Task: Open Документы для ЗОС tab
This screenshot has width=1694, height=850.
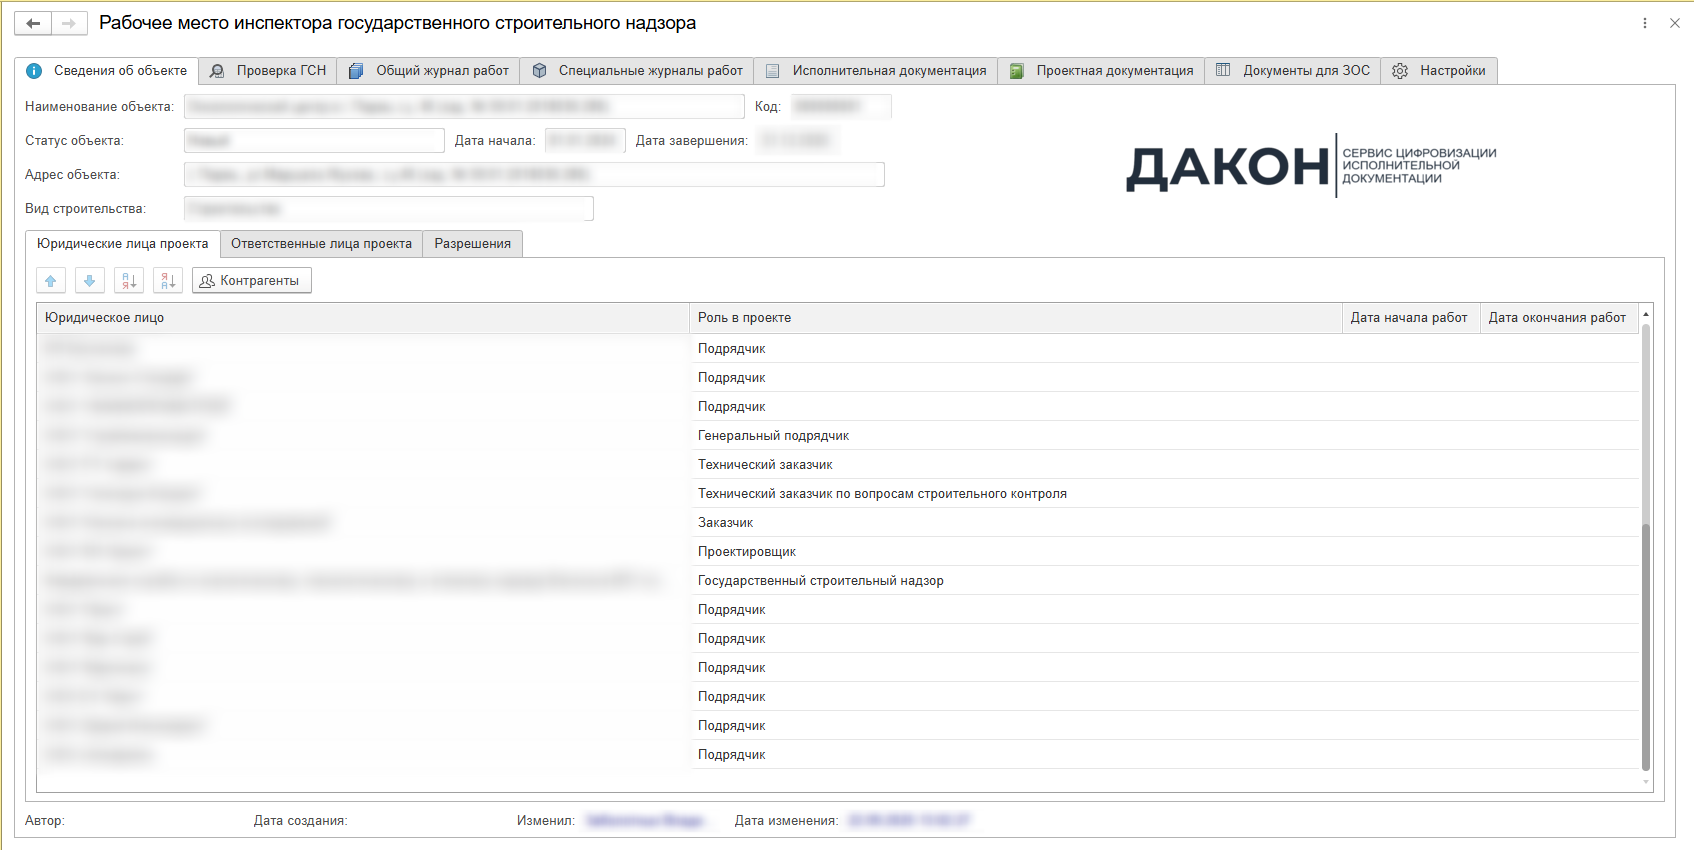Action: click(1293, 71)
